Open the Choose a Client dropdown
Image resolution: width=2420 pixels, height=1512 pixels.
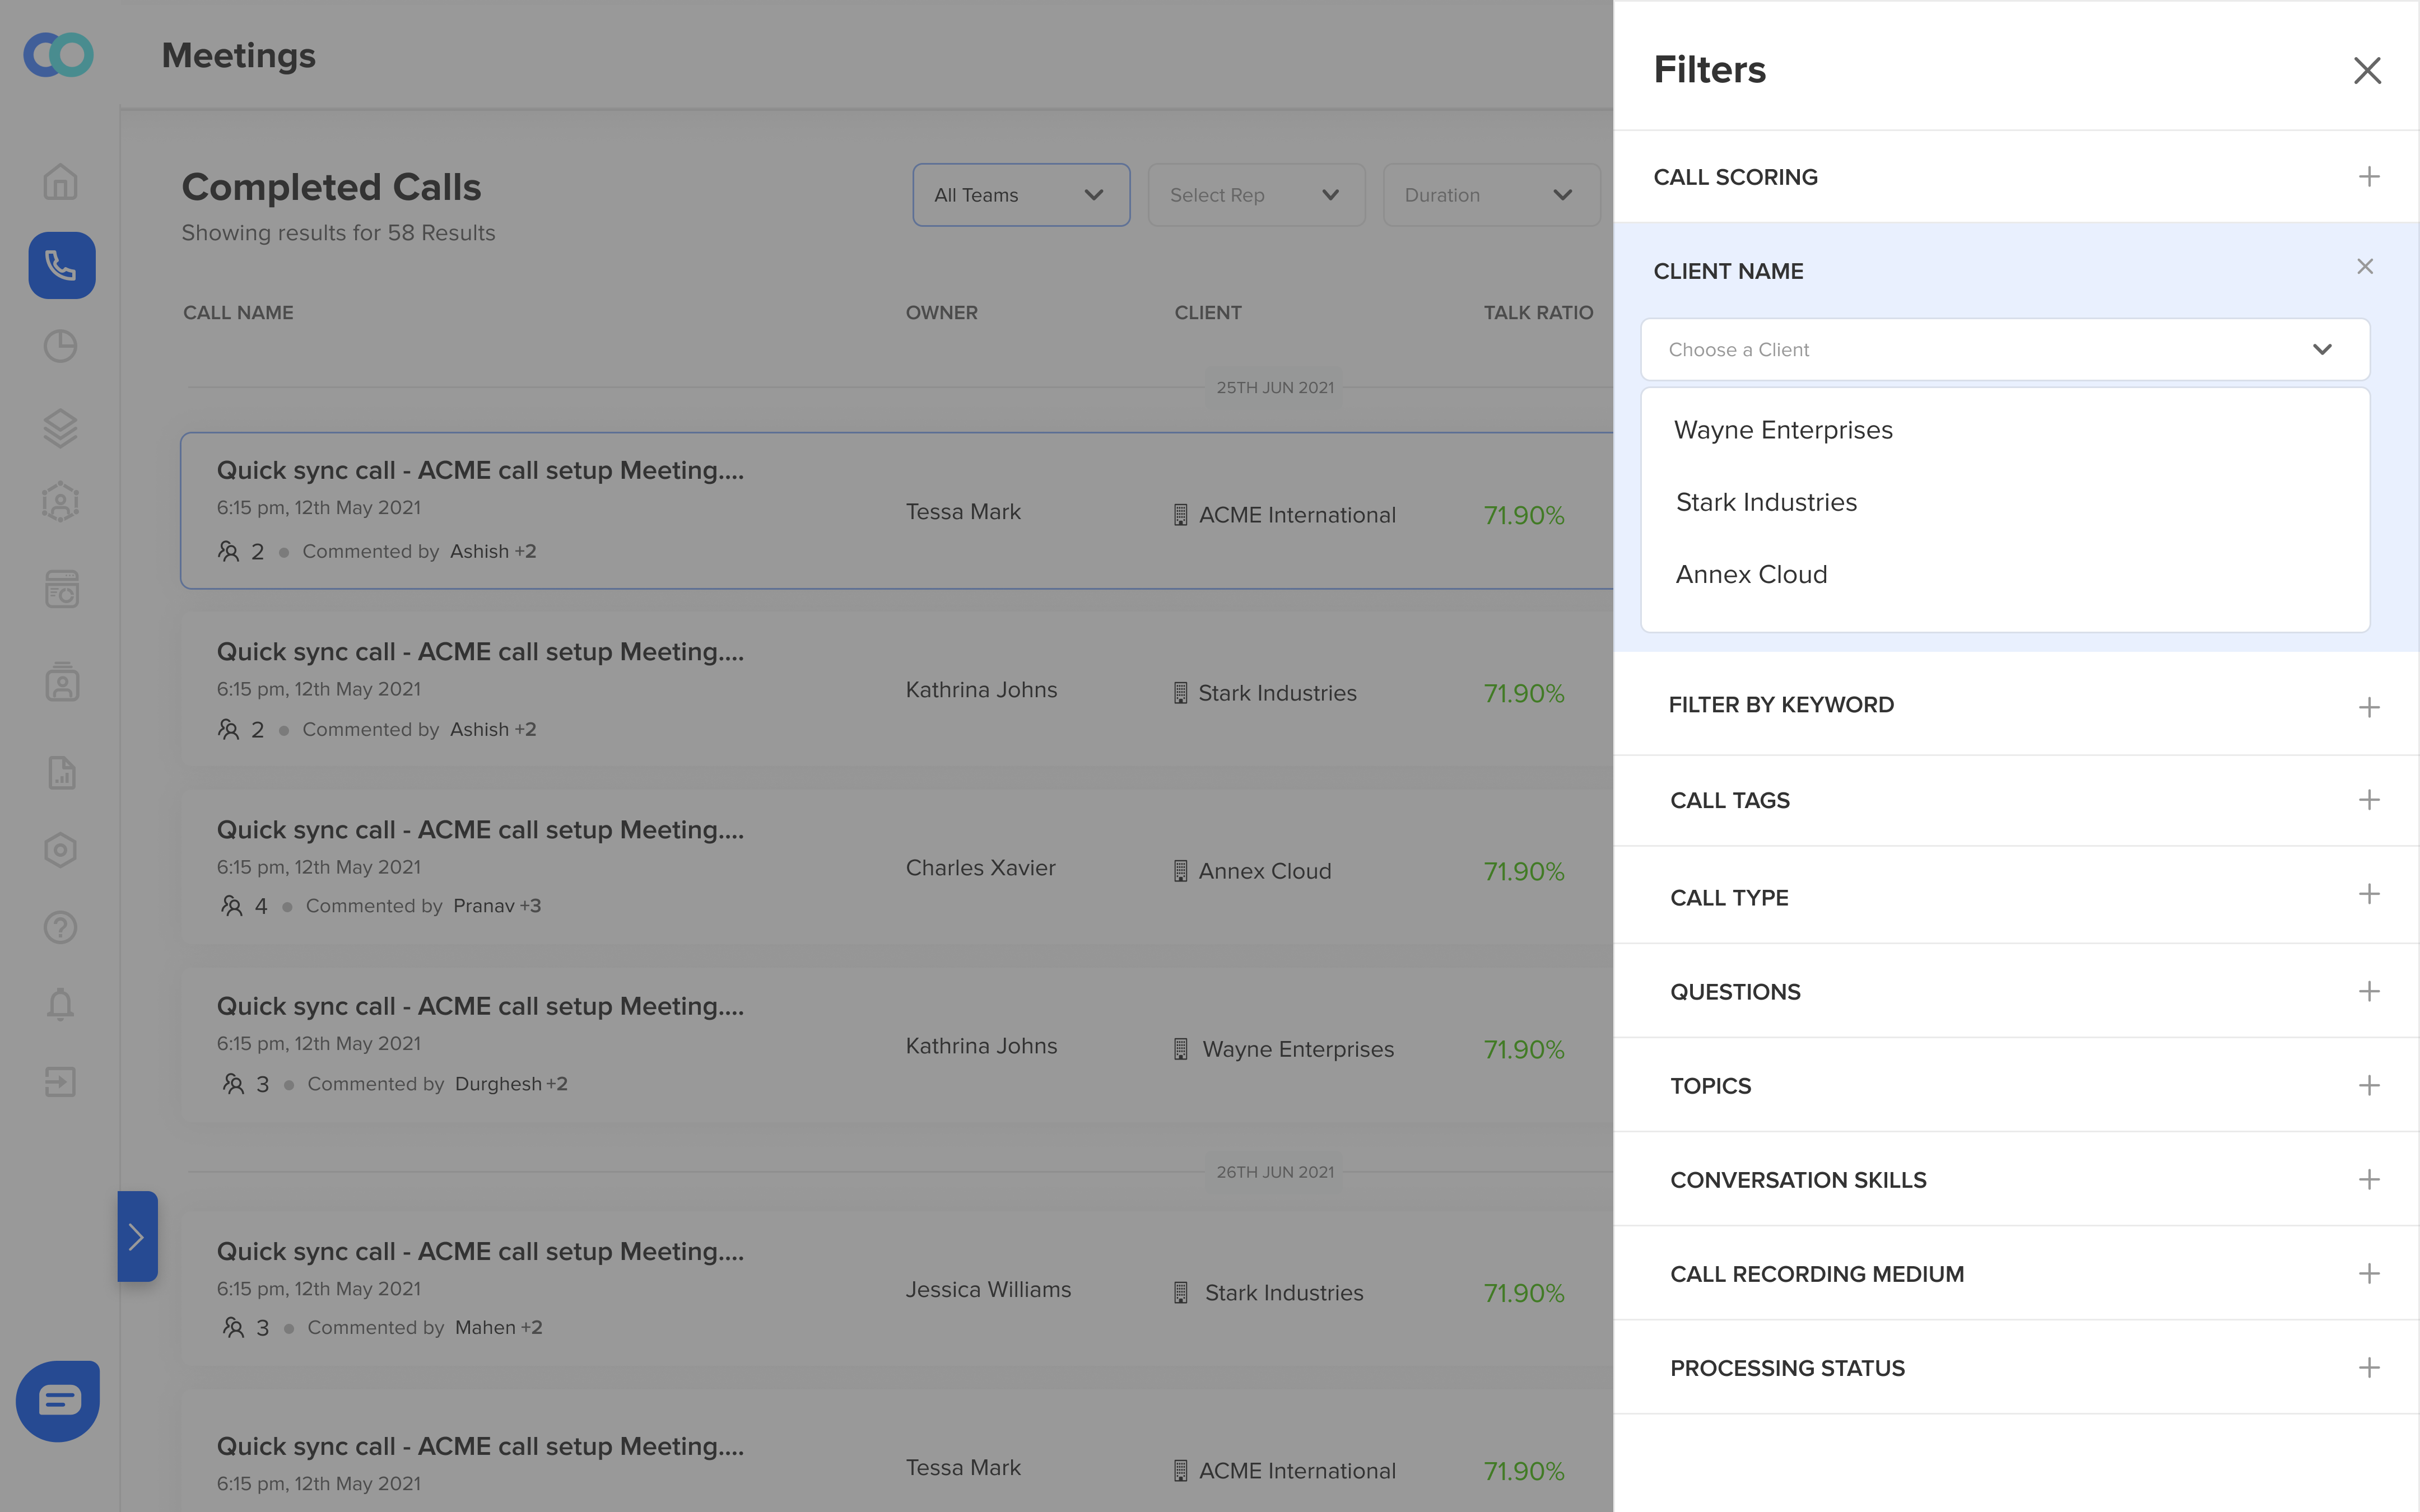pyautogui.click(x=2004, y=350)
